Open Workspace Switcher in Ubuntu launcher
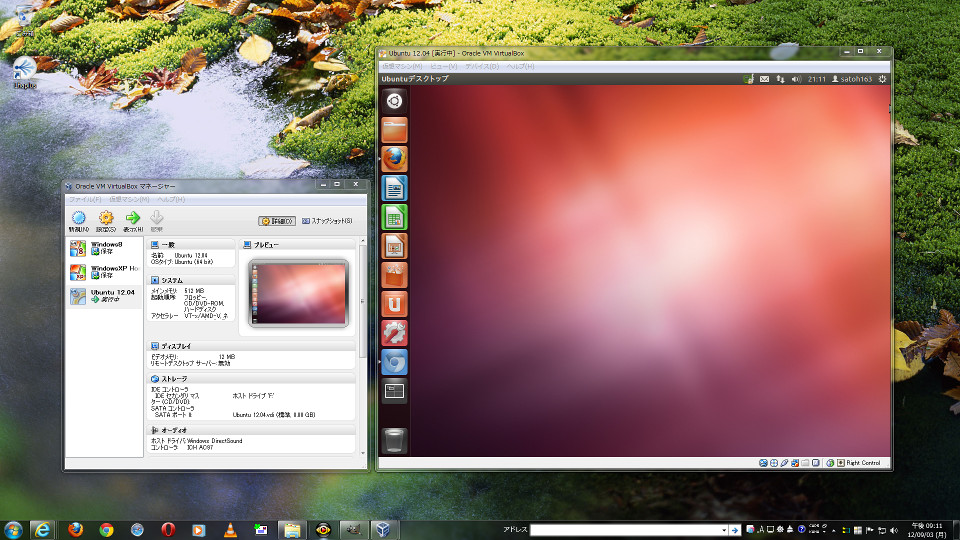 (394, 391)
